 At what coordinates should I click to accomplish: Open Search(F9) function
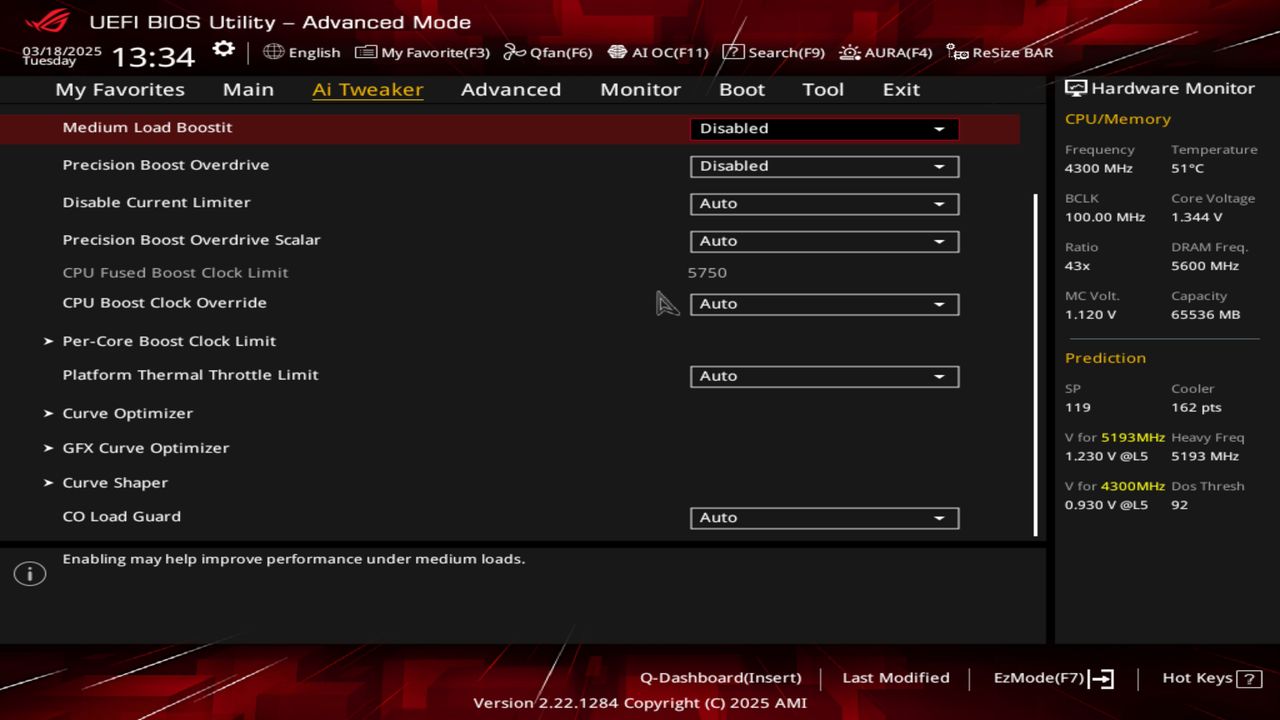773,52
